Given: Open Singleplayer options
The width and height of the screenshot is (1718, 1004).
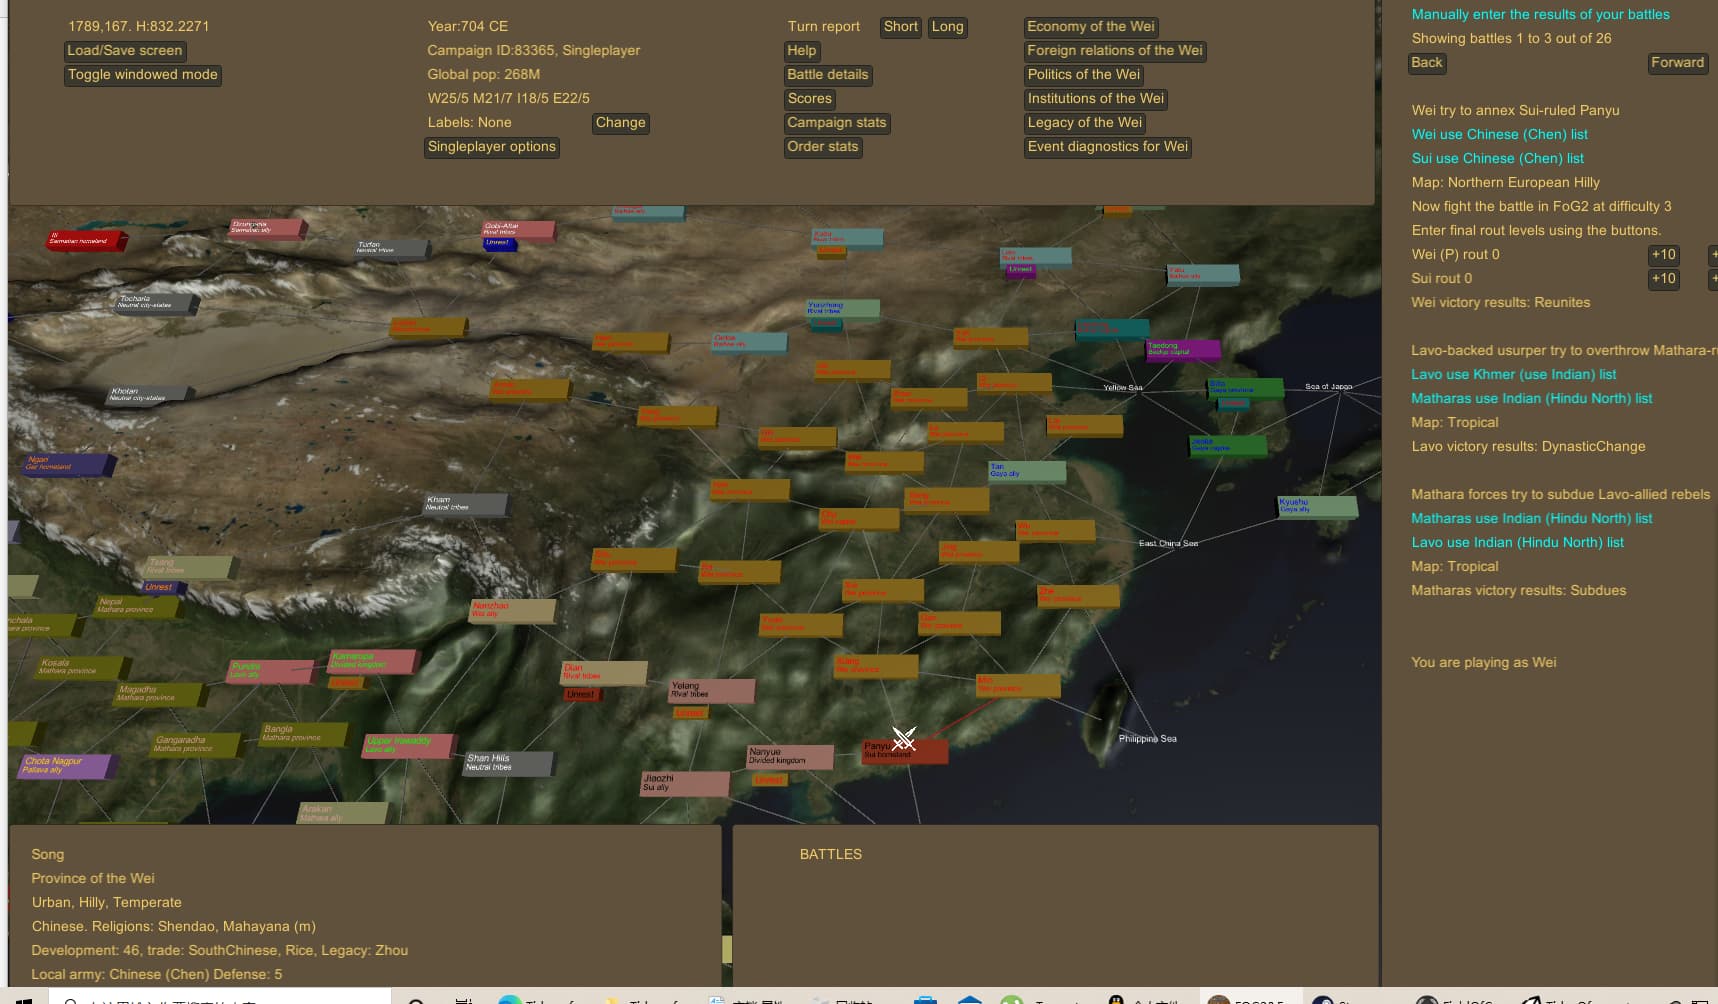Looking at the screenshot, I should tap(491, 146).
